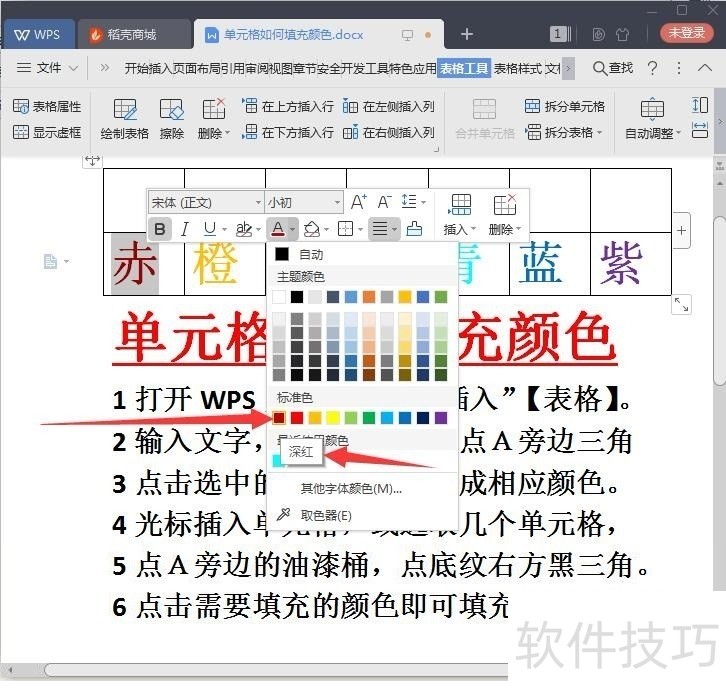
Task: Click the format painter brush in mini toolbar
Action: pyautogui.click(x=414, y=229)
